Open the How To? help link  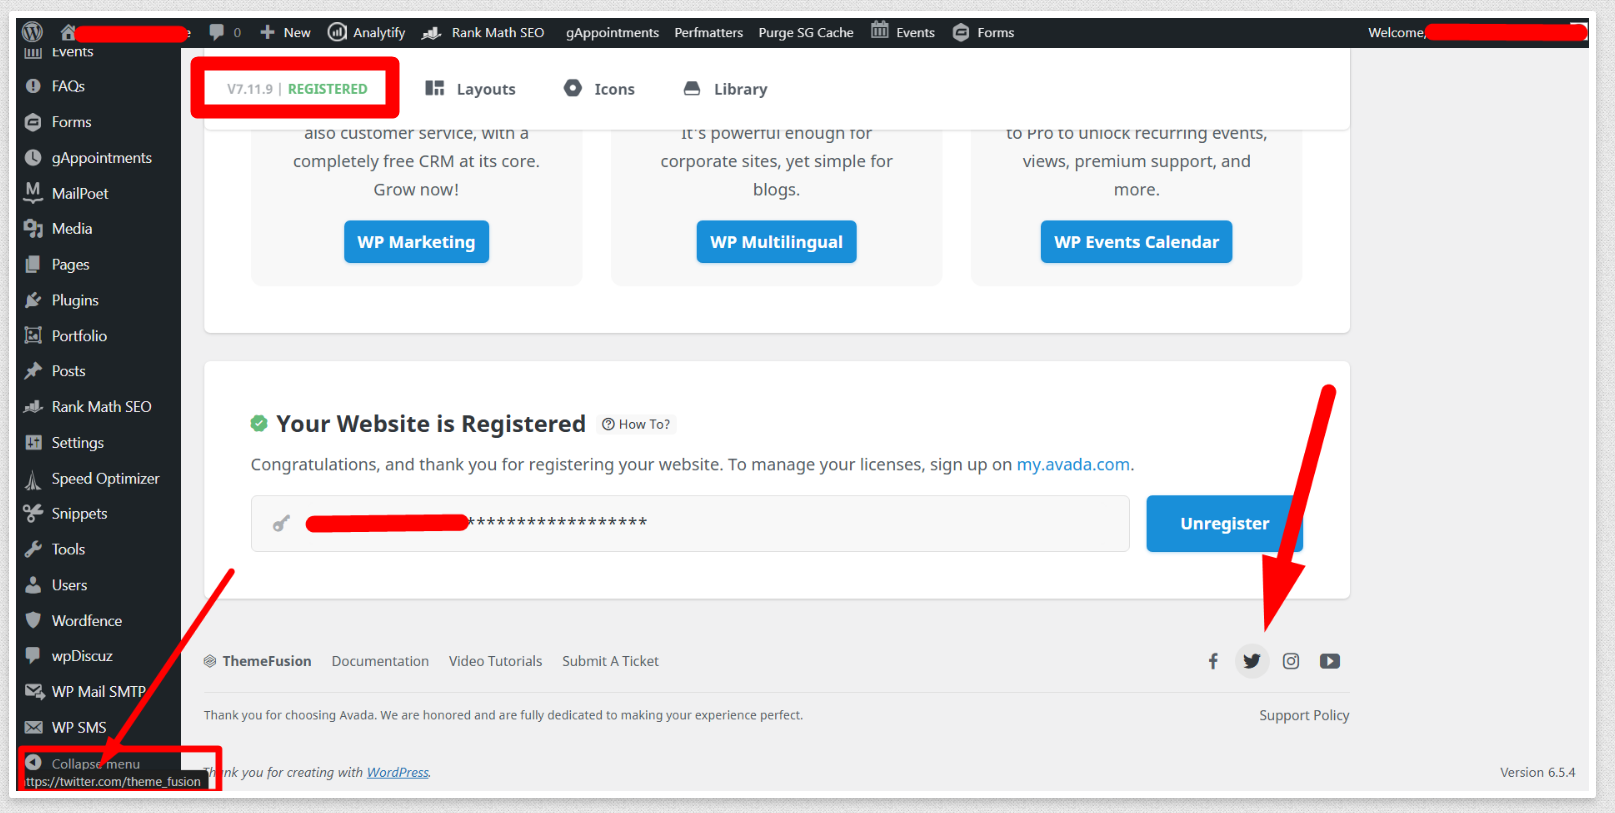tap(636, 424)
